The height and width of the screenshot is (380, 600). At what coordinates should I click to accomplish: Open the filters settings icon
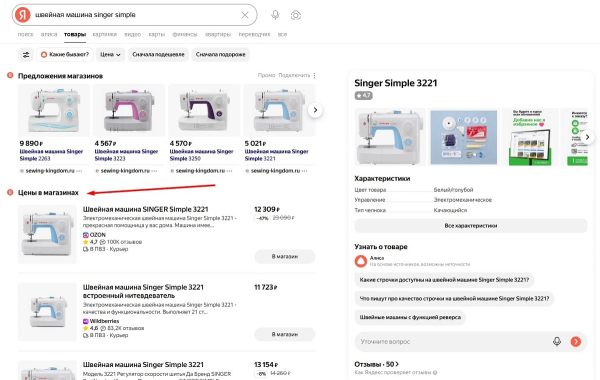[x=26, y=55]
